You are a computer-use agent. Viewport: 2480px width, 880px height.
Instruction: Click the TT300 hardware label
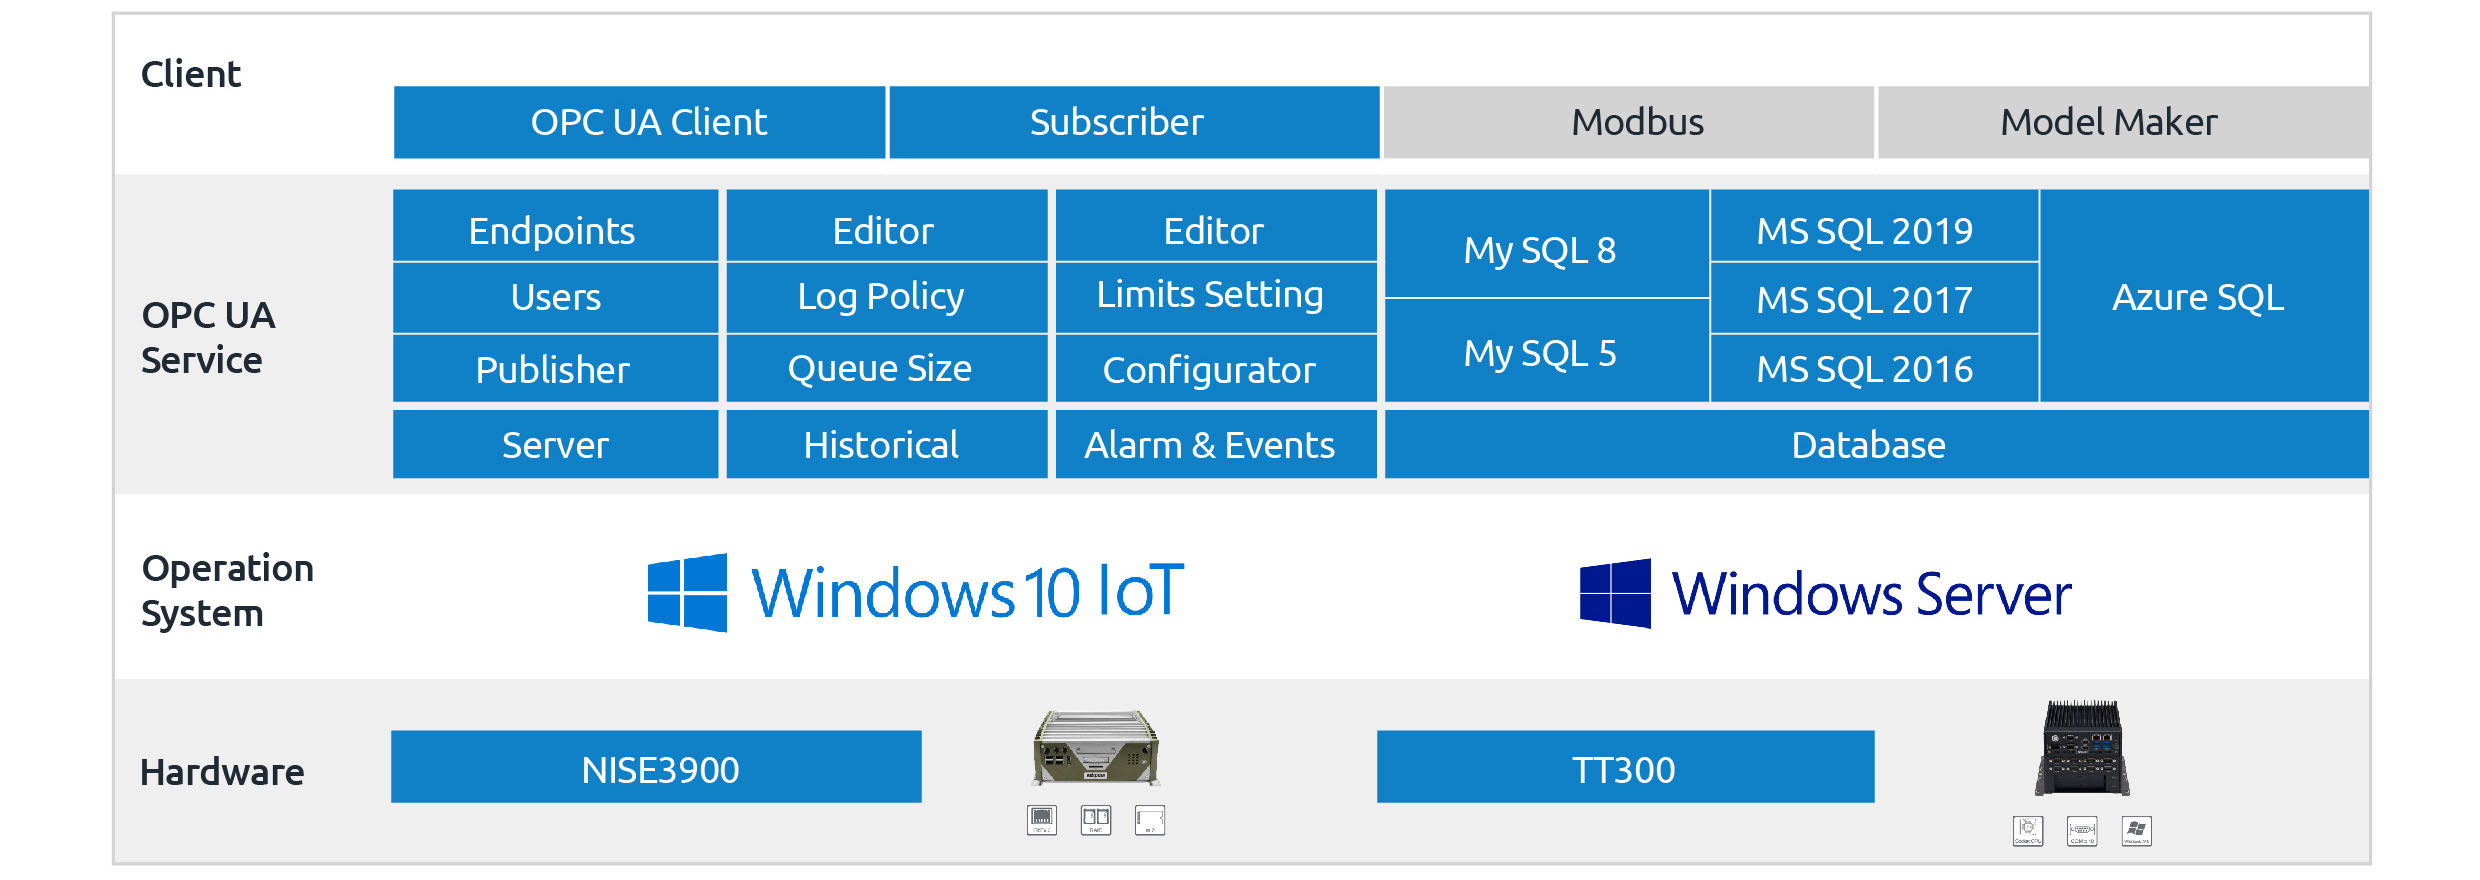pyautogui.click(x=1625, y=766)
